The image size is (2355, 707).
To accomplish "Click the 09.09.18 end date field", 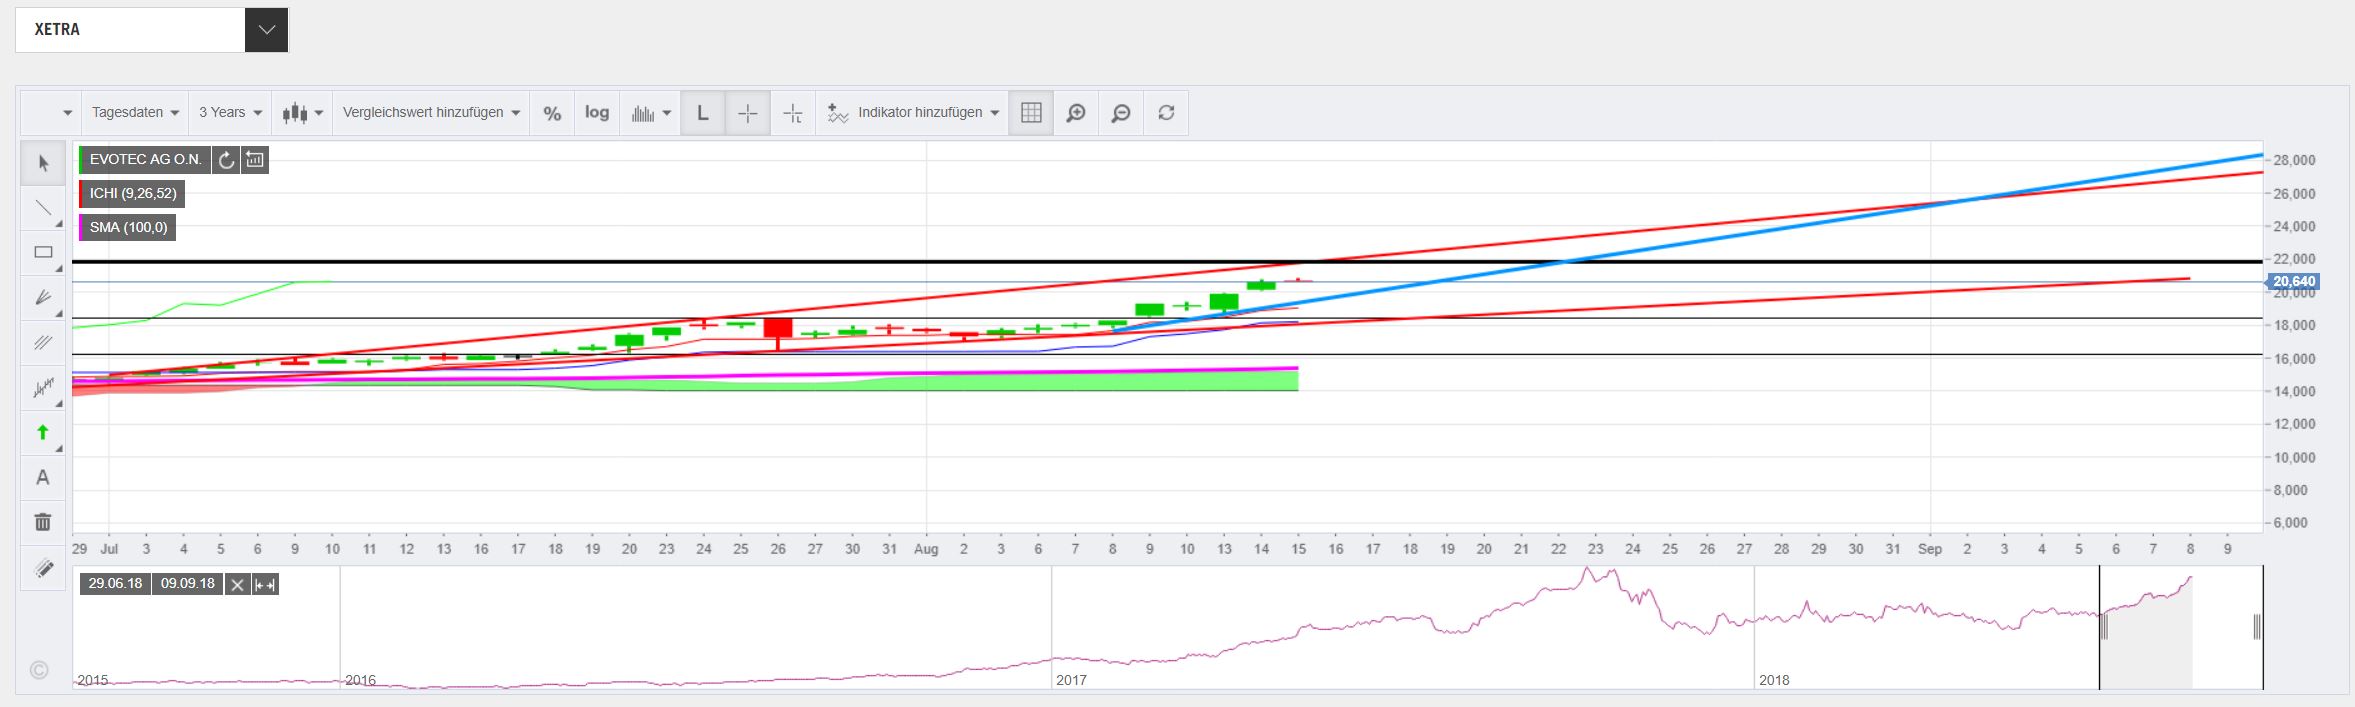I will point(188,584).
